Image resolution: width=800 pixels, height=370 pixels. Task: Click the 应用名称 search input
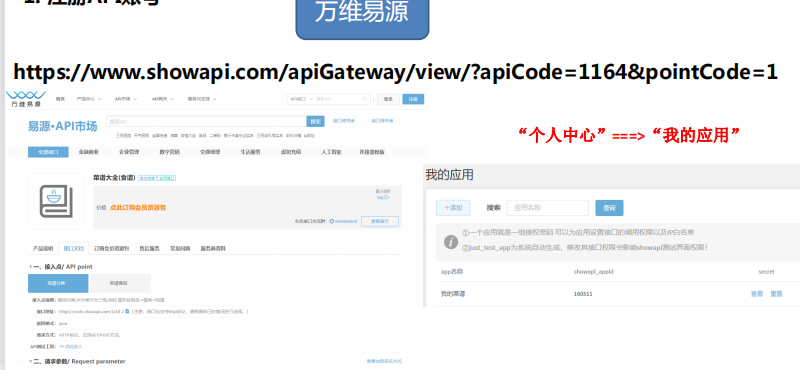point(547,208)
